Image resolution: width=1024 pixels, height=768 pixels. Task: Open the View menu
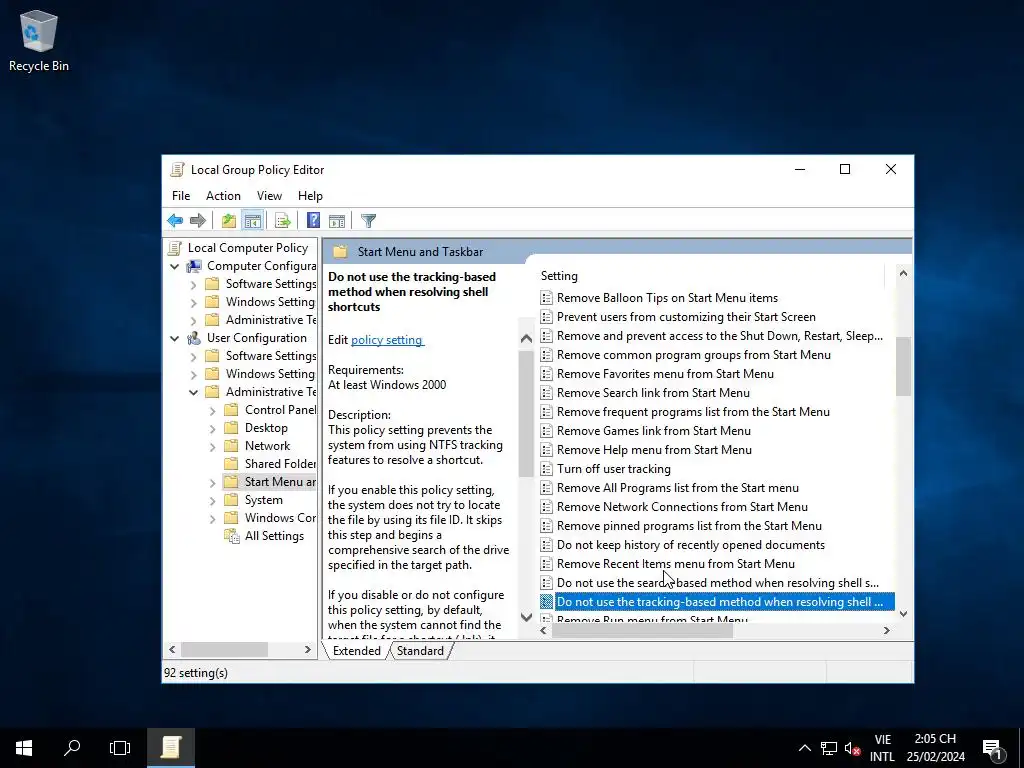(269, 196)
